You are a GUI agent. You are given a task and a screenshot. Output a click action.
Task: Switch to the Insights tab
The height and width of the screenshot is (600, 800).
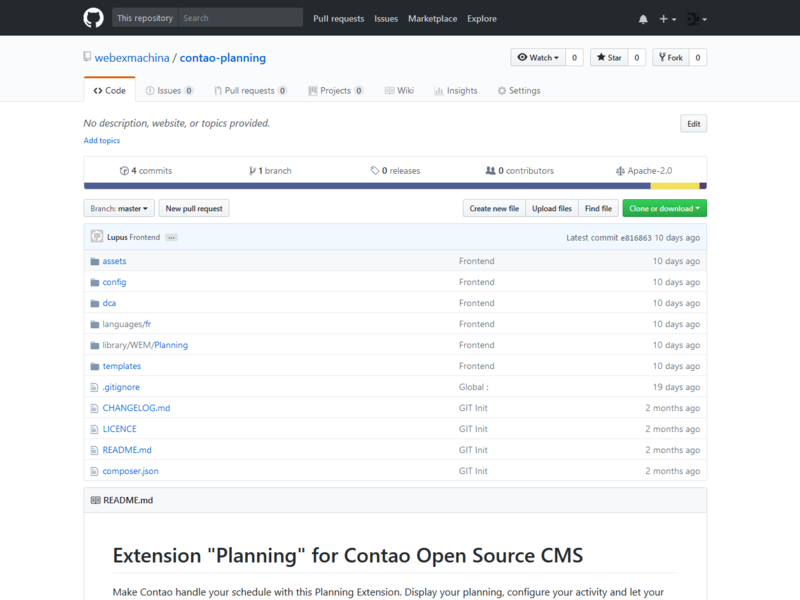pyautogui.click(x=456, y=90)
